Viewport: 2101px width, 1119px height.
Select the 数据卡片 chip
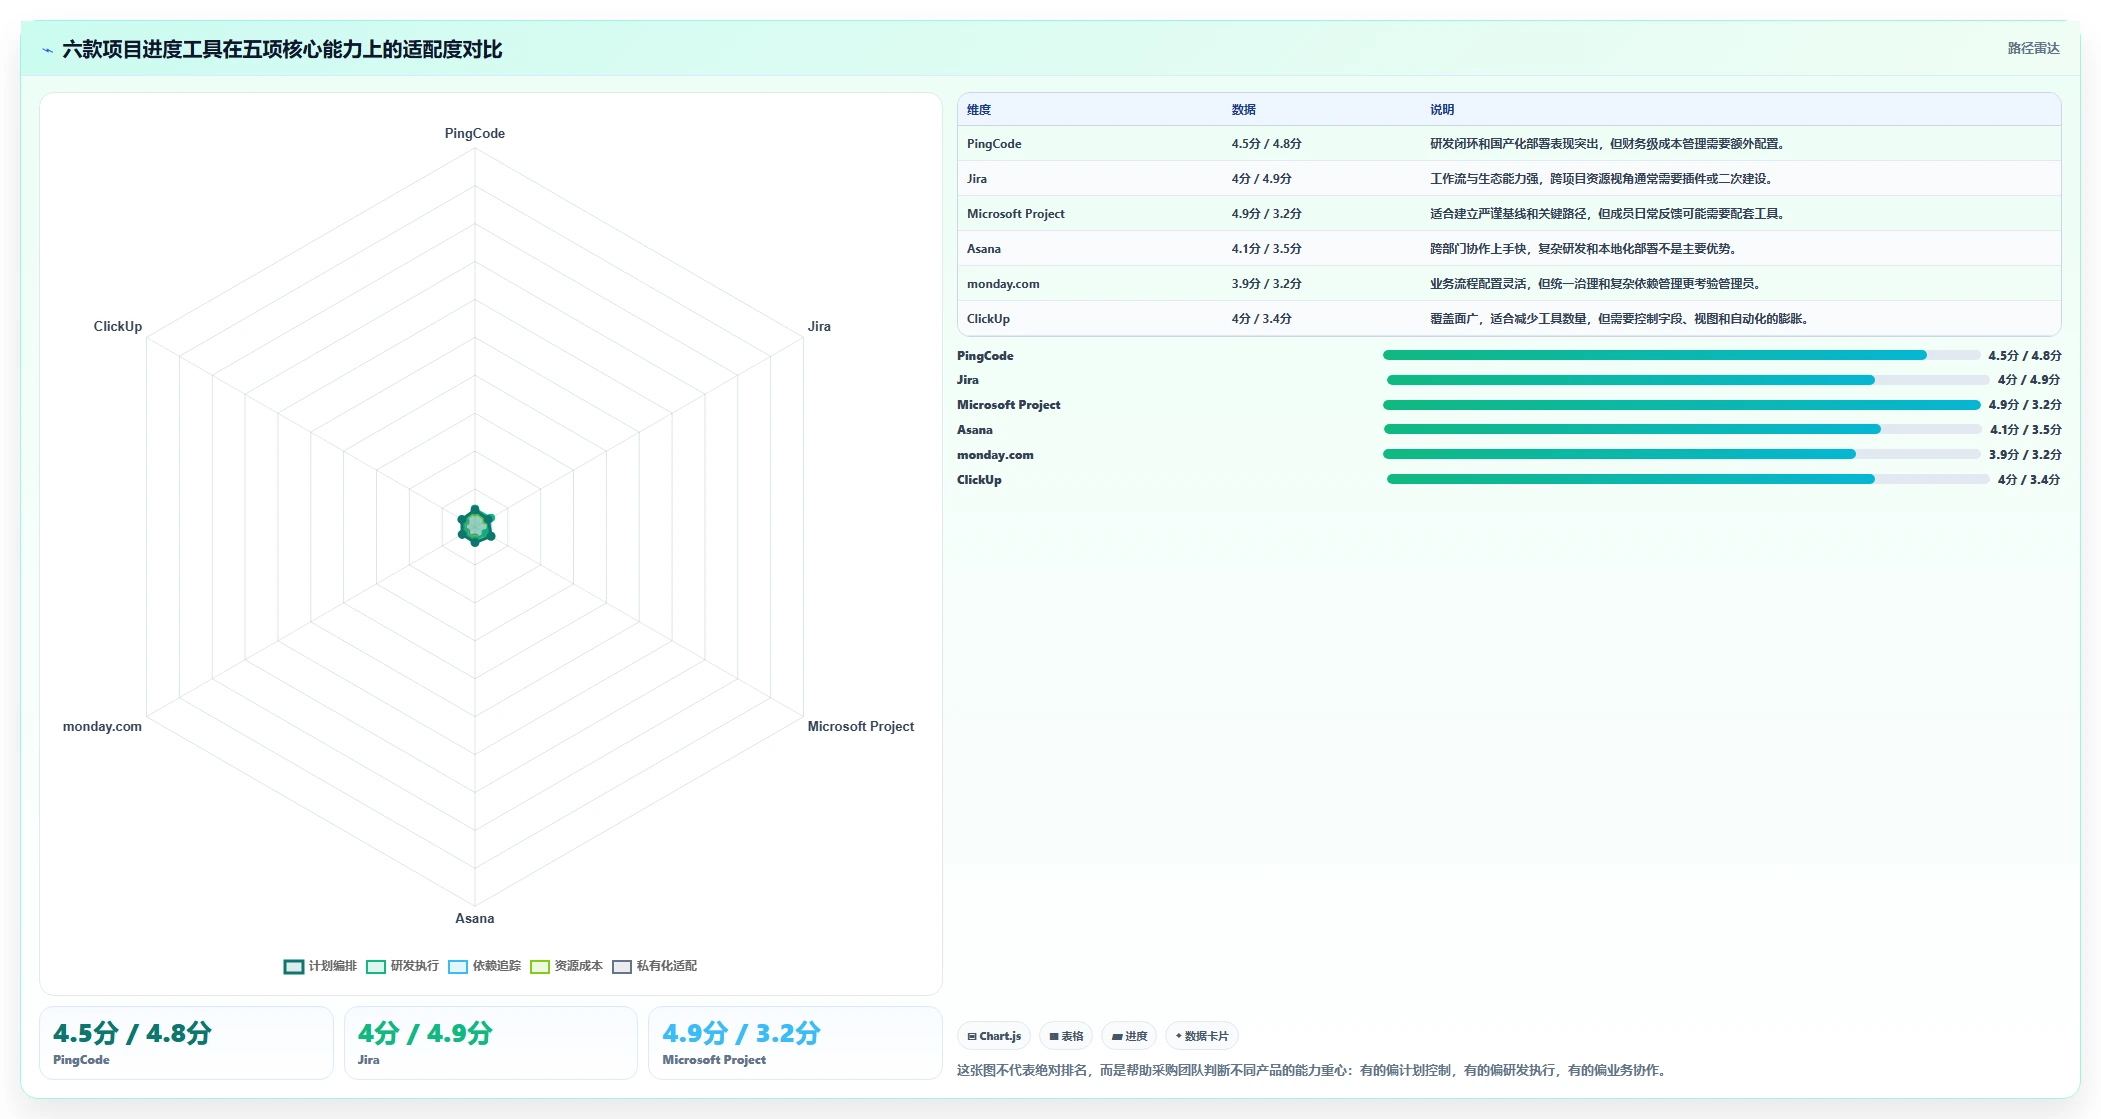[1202, 1036]
